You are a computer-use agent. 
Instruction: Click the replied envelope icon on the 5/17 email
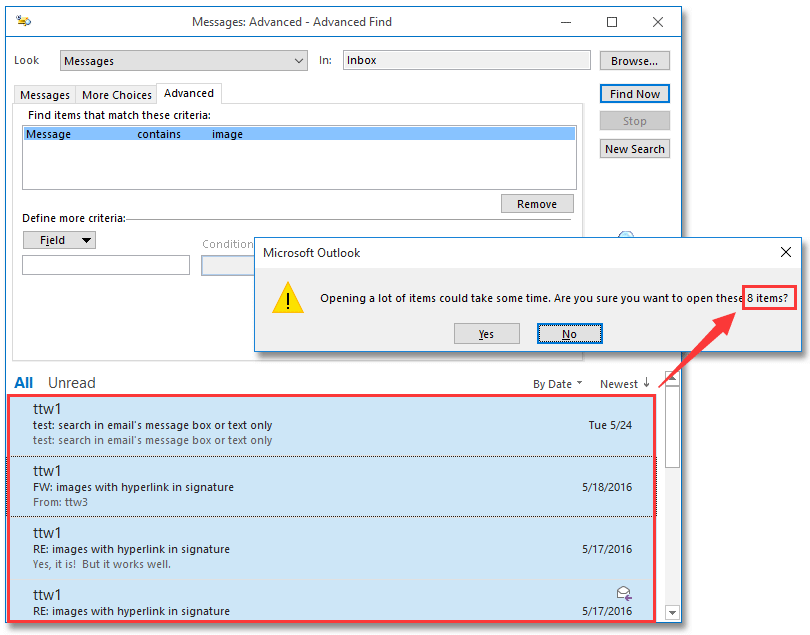click(623, 593)
